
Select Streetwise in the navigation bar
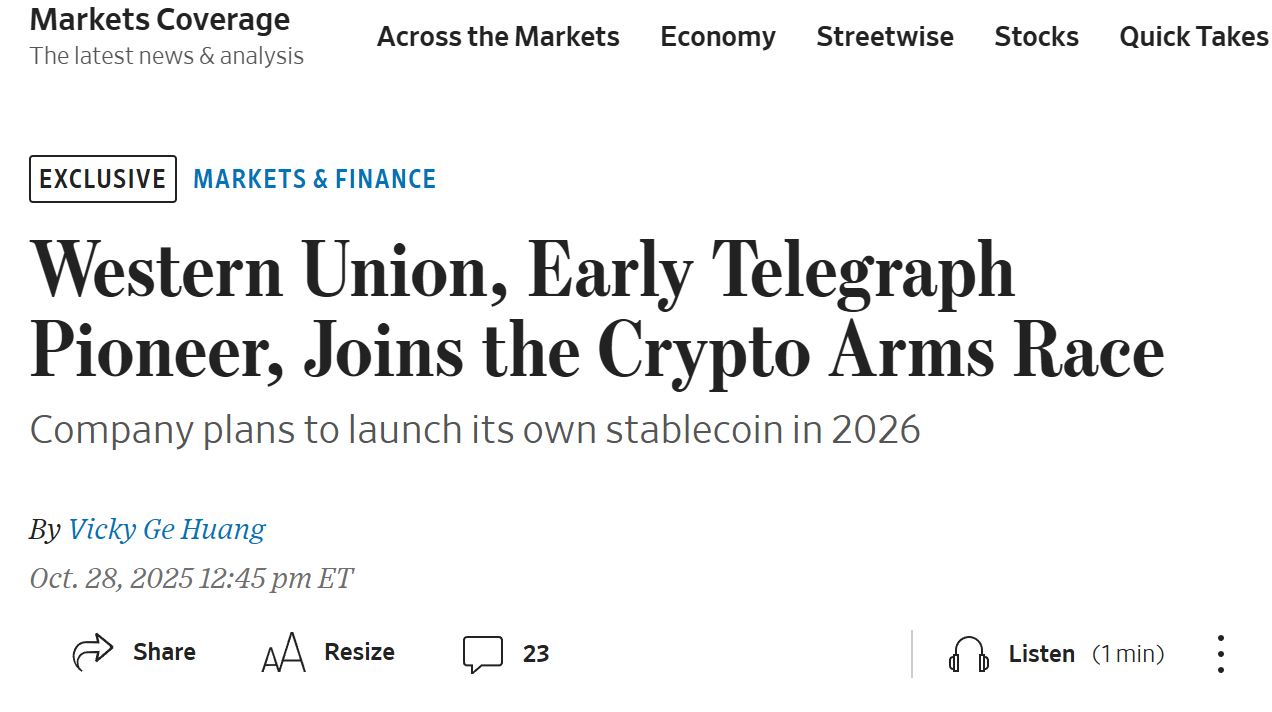pyautogui.click(x=884, y=37)
